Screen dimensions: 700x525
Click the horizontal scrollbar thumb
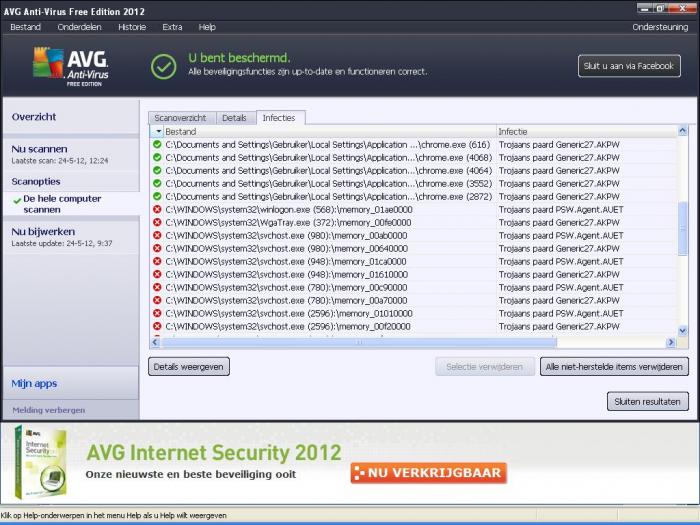point(359,342)
